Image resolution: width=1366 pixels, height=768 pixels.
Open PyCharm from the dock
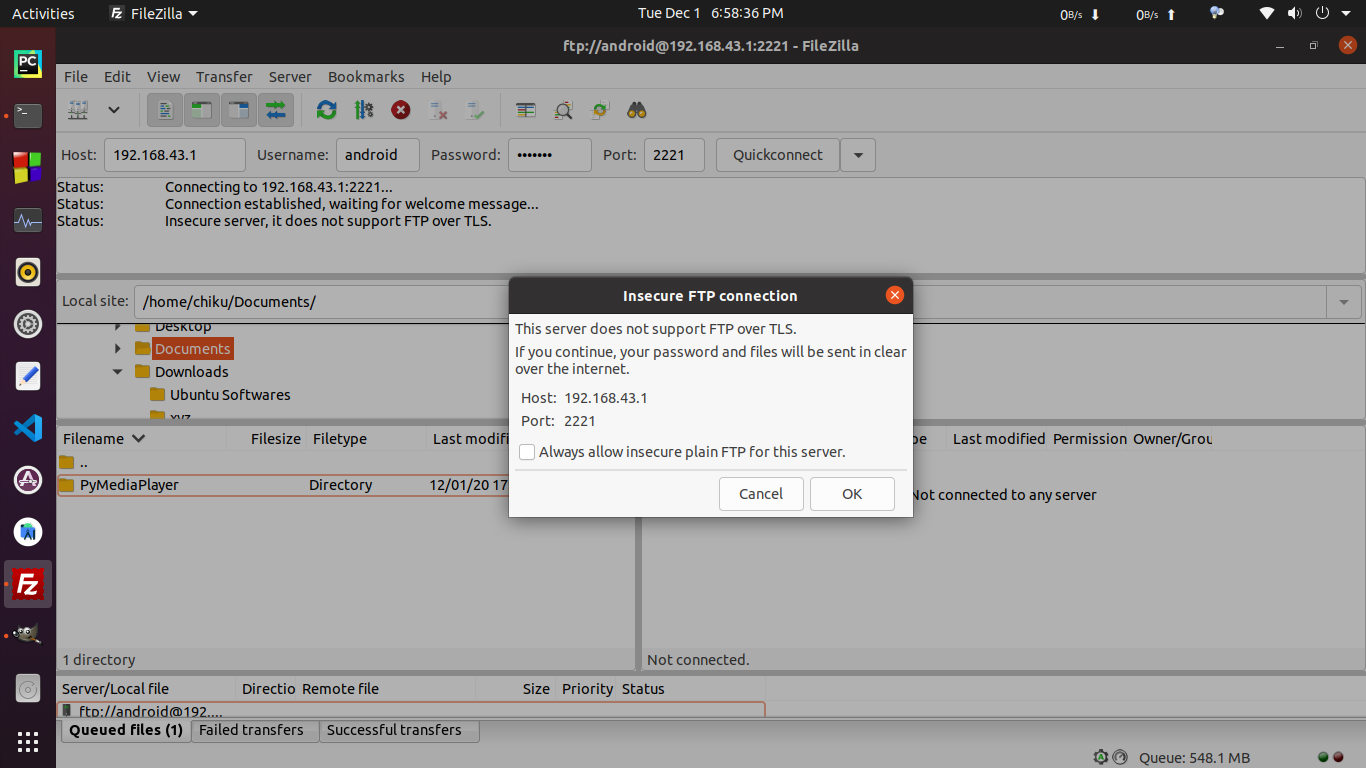[28, 64]
